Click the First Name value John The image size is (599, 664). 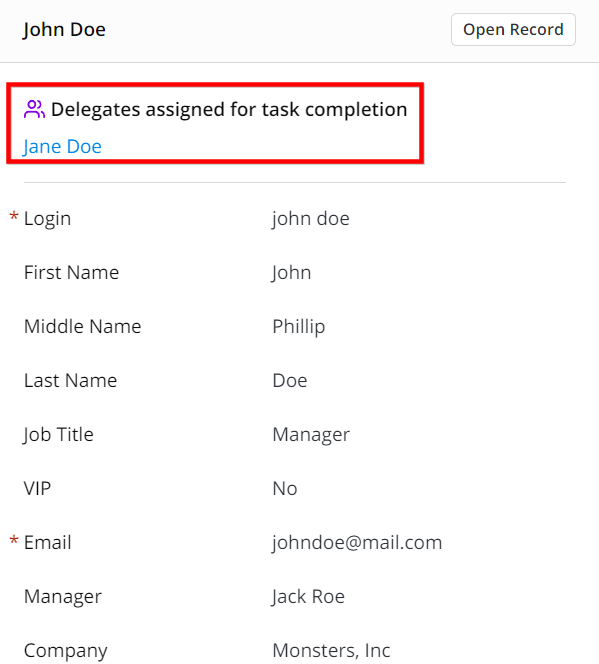292,273
